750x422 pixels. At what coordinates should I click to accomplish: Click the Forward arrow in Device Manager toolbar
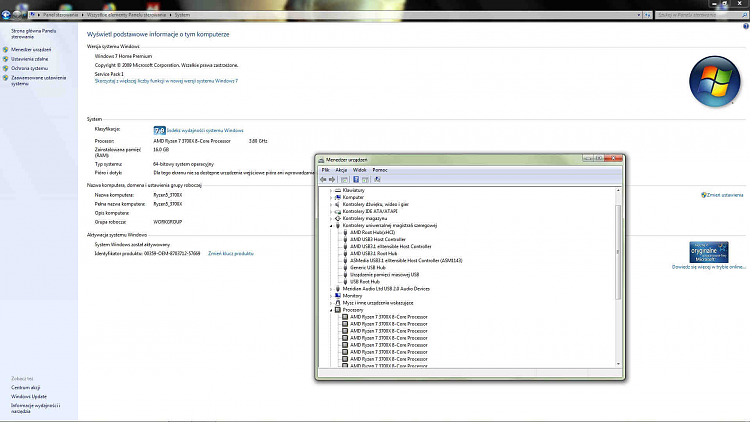point(332,179)
